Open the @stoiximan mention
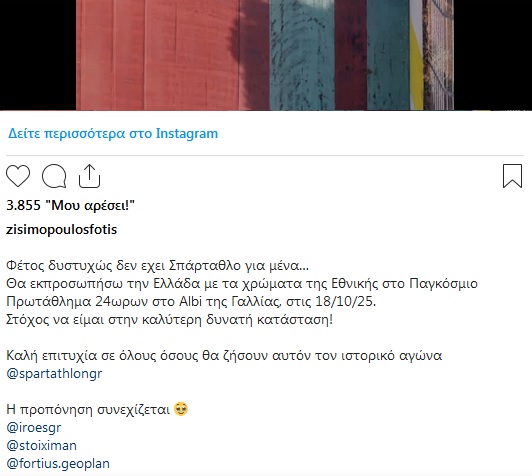532x476 pixels. coord(41,445)
